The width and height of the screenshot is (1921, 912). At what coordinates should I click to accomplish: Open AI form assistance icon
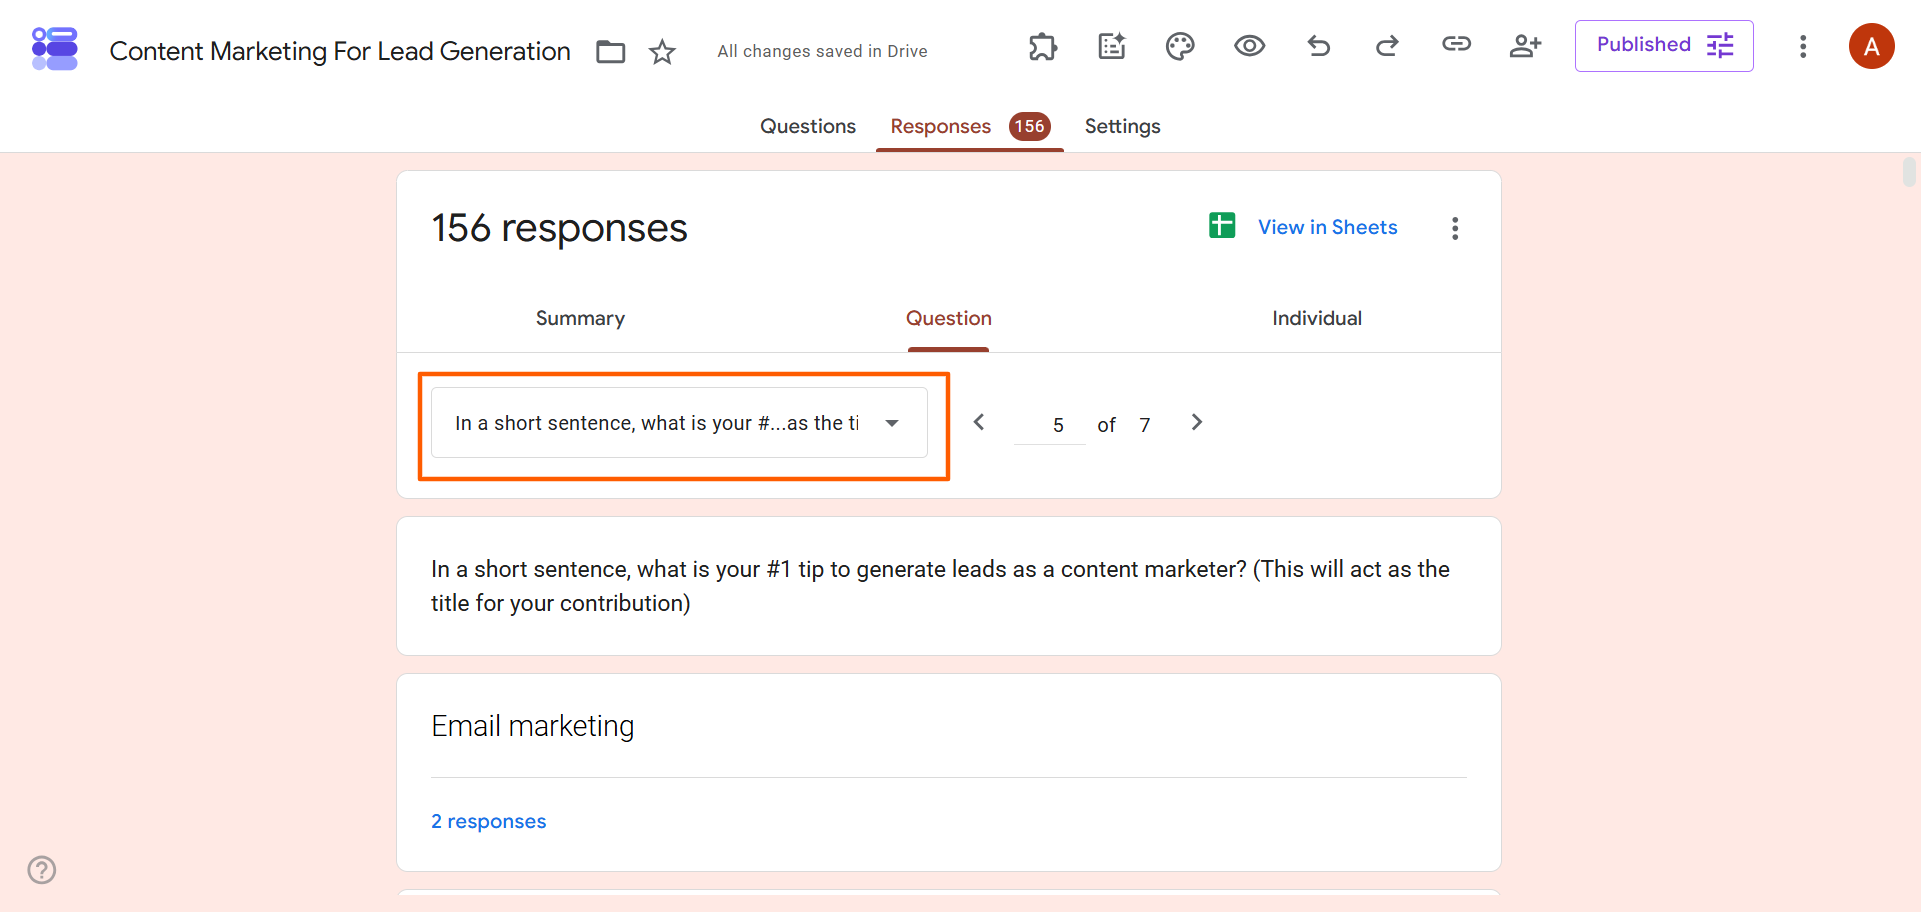point(1112,46)
